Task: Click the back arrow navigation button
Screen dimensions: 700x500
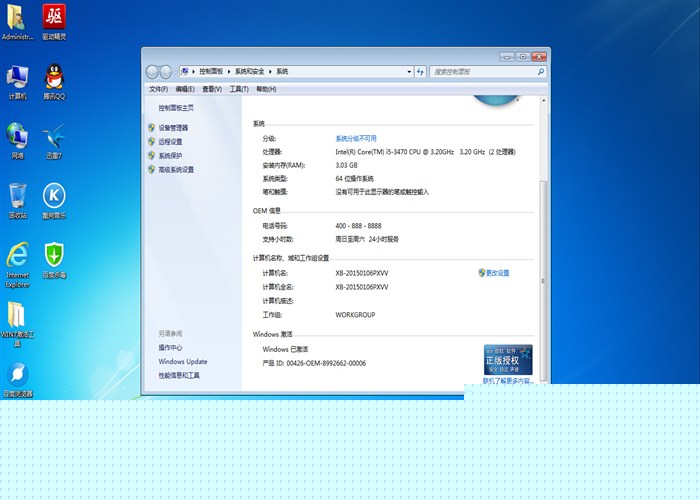Action: (153, 72)
